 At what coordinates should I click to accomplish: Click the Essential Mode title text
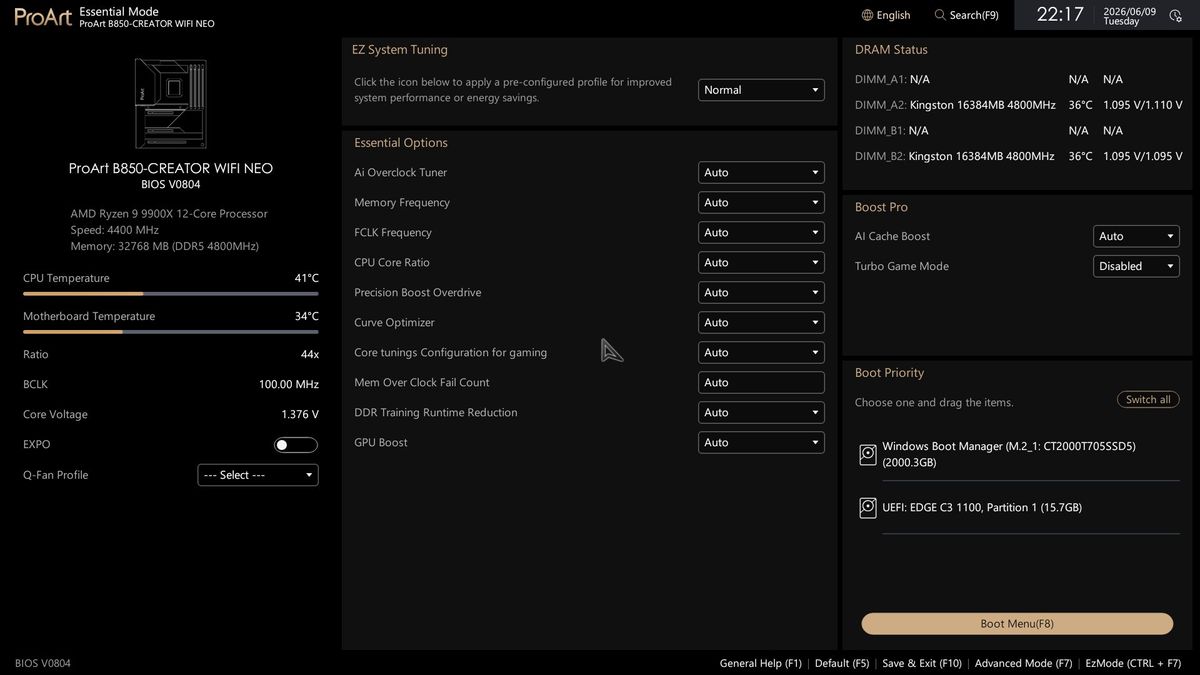click(x=119, y=11)
